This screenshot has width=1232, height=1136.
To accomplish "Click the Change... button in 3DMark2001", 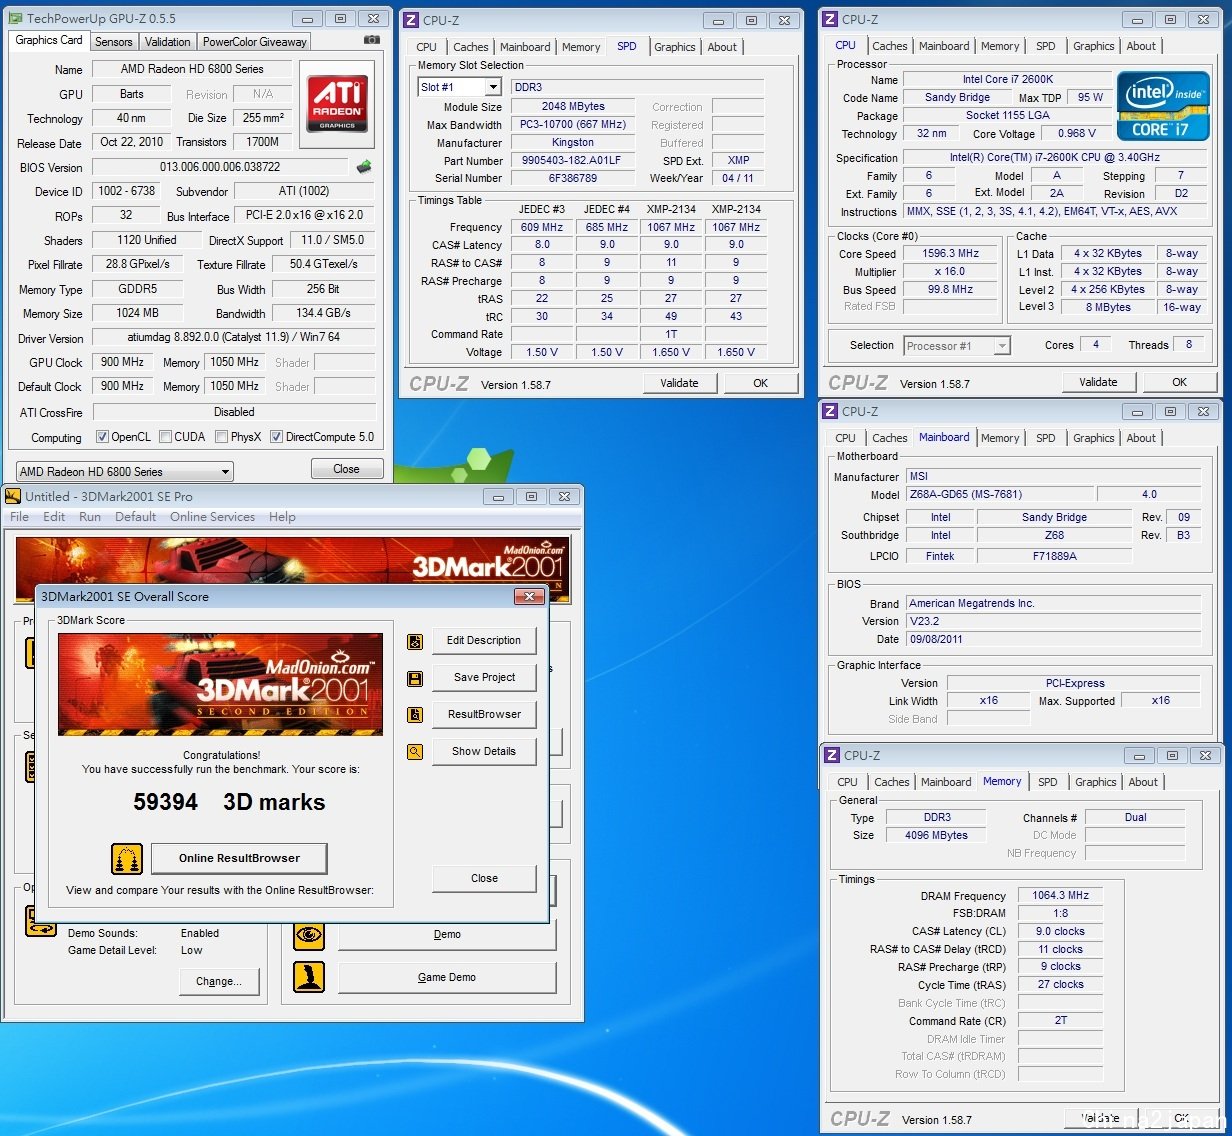I will click(219, 982).
